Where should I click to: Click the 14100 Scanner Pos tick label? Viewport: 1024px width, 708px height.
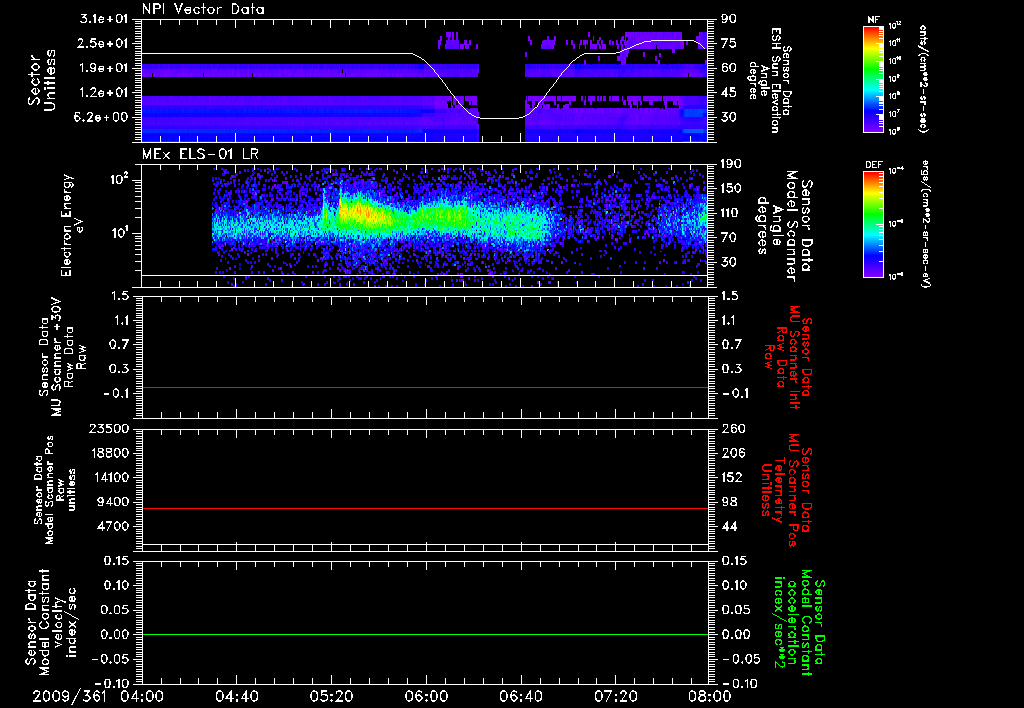click(x=110, y=477)
